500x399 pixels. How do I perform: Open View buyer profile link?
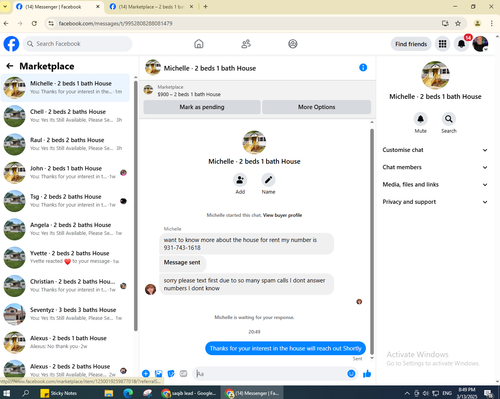tap(282, 215)
